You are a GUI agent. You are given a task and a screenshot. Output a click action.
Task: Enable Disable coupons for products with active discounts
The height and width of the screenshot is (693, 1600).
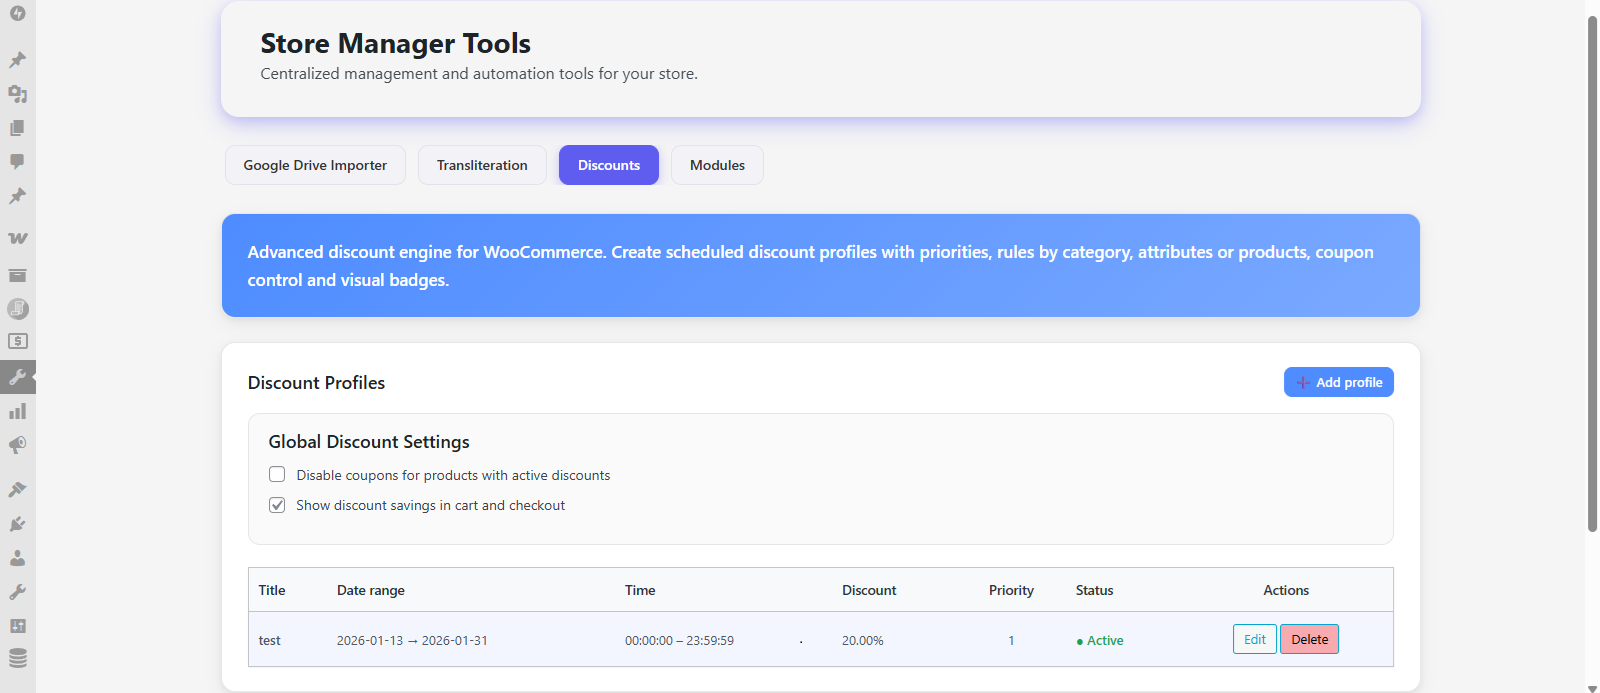[x=277, y=475]
